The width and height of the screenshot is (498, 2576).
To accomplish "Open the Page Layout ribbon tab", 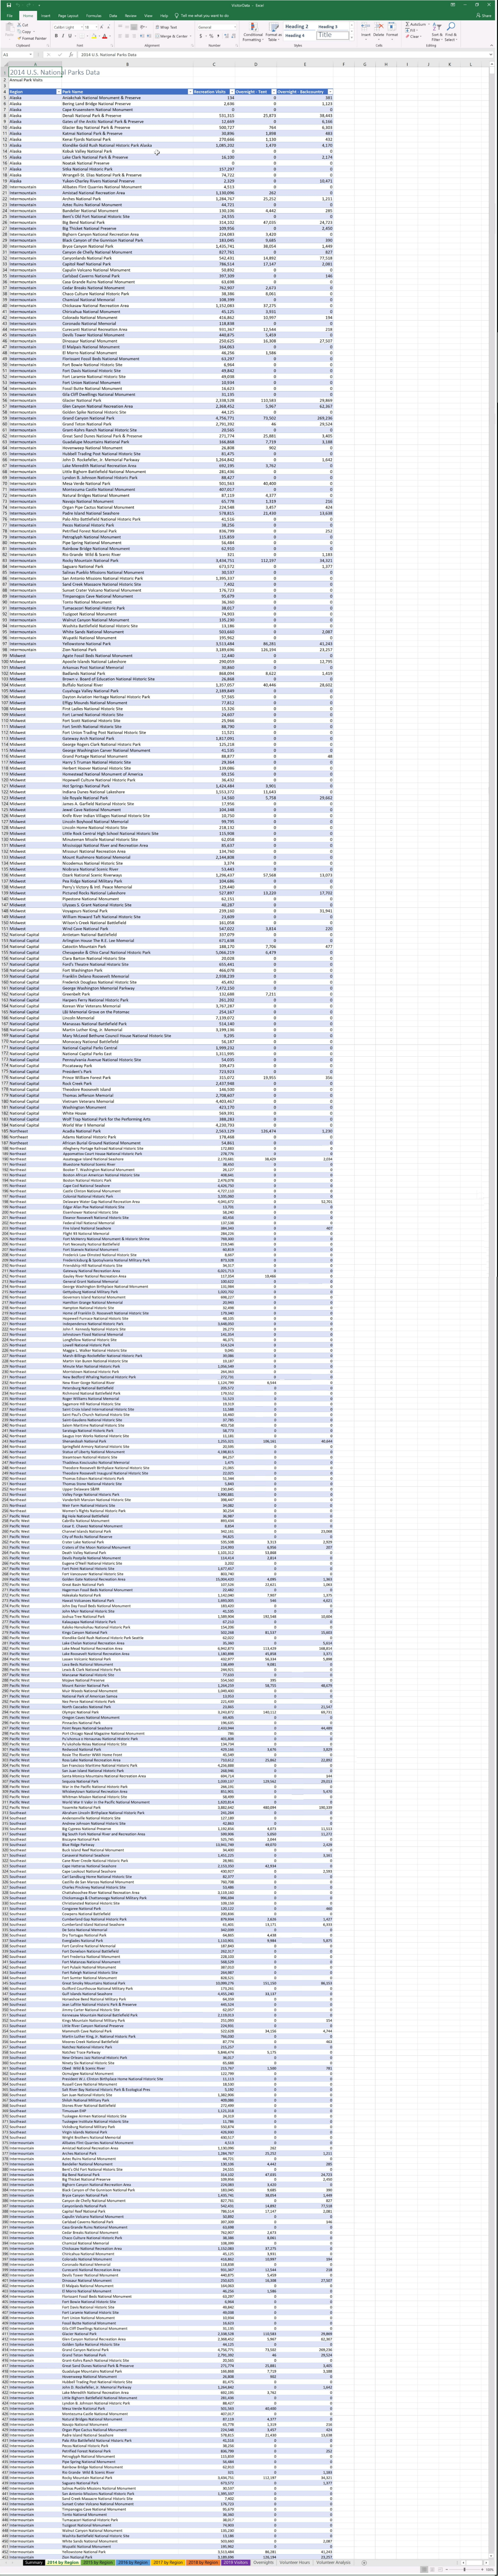I will (68, 16).
